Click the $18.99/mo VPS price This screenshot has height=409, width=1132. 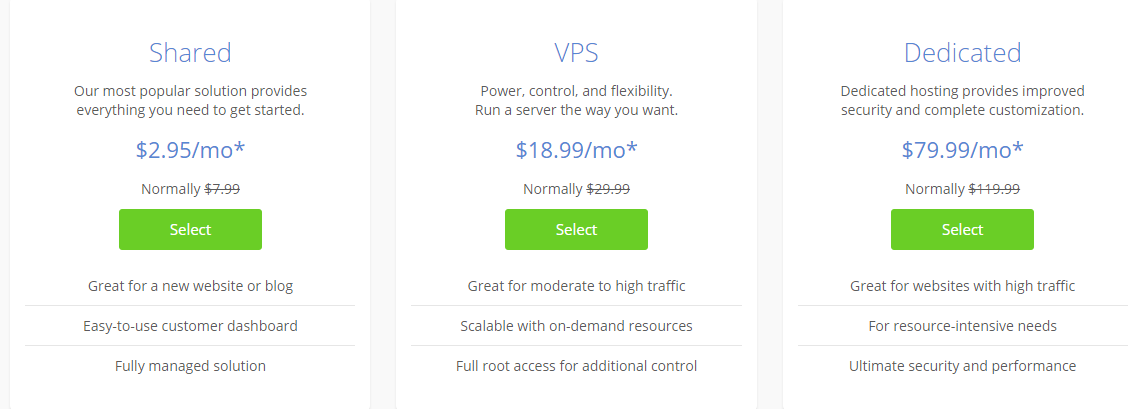(x=576, y=149)
